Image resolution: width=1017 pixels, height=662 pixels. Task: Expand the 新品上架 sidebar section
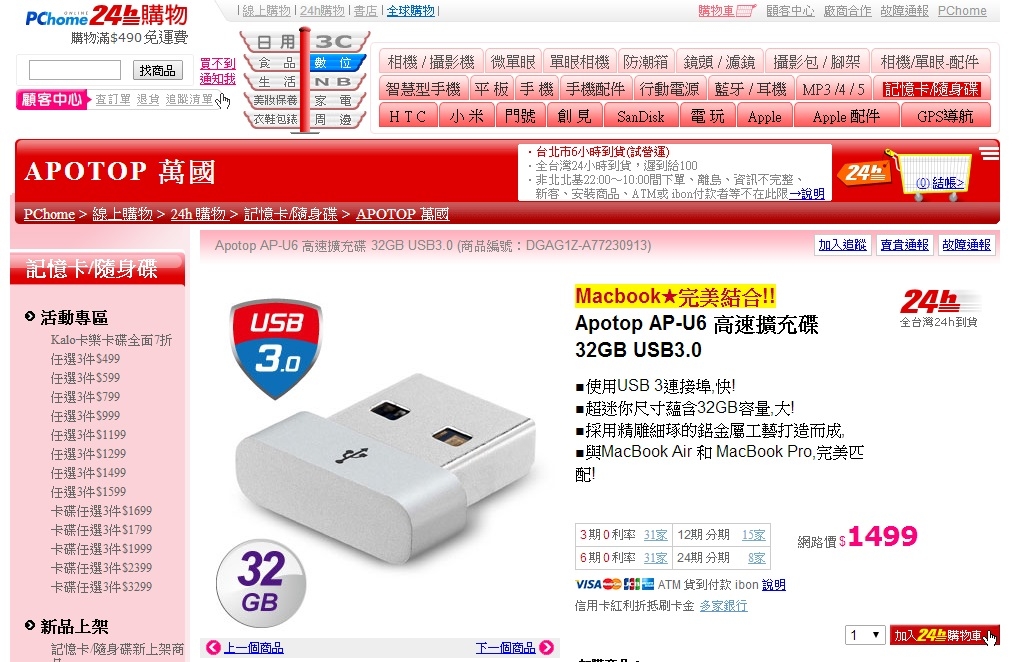[67, 626]
